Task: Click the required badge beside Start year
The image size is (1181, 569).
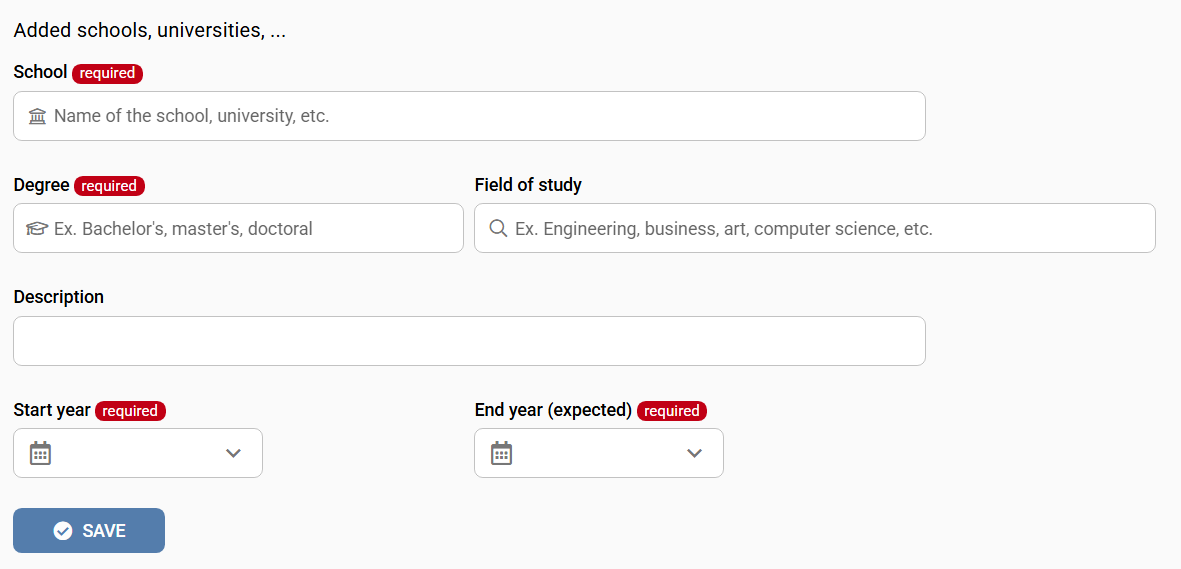Action: pyautogui.click(x=130, y=411)
